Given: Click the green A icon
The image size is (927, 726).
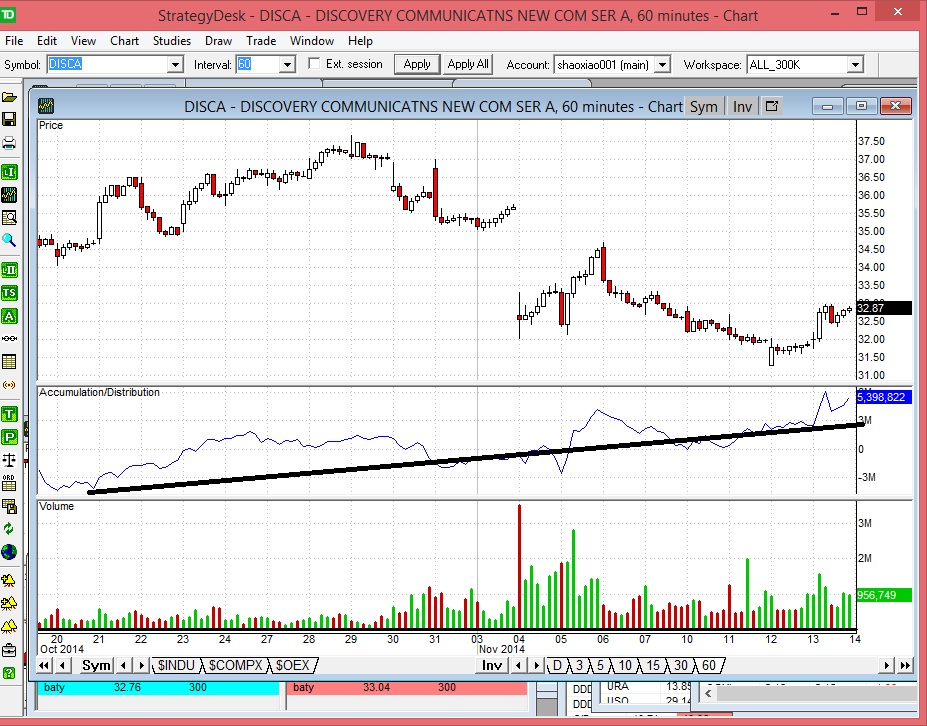Looking at the screenshot, I should (9, 316).
